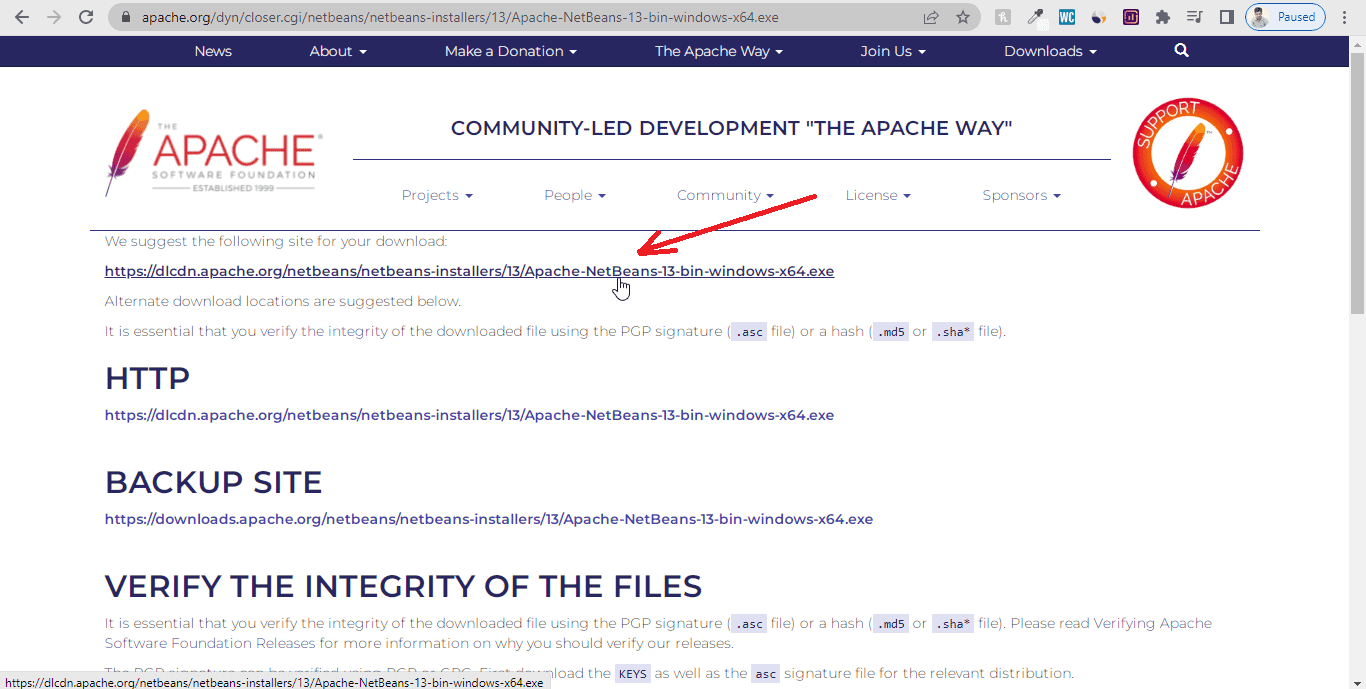Click the page vertical scrollbar thumb

[x=1357, y=182]
